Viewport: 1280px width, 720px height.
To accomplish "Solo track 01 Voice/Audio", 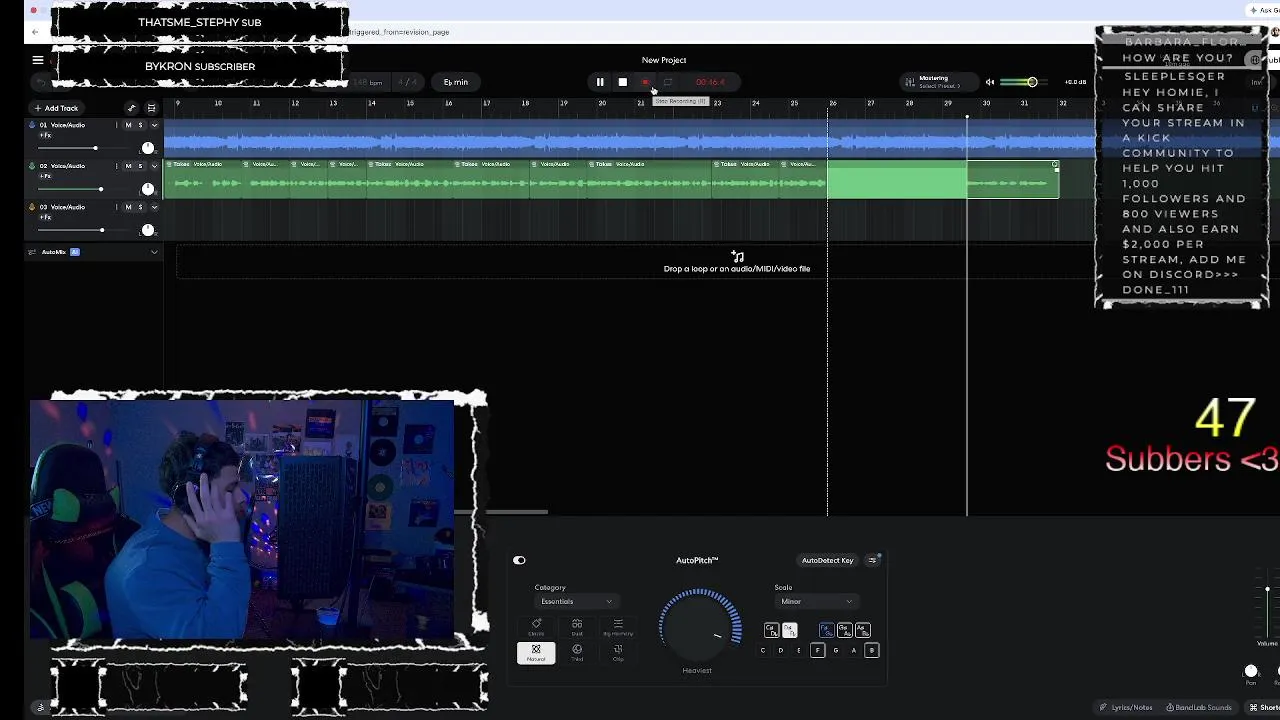I will (140, 125).
